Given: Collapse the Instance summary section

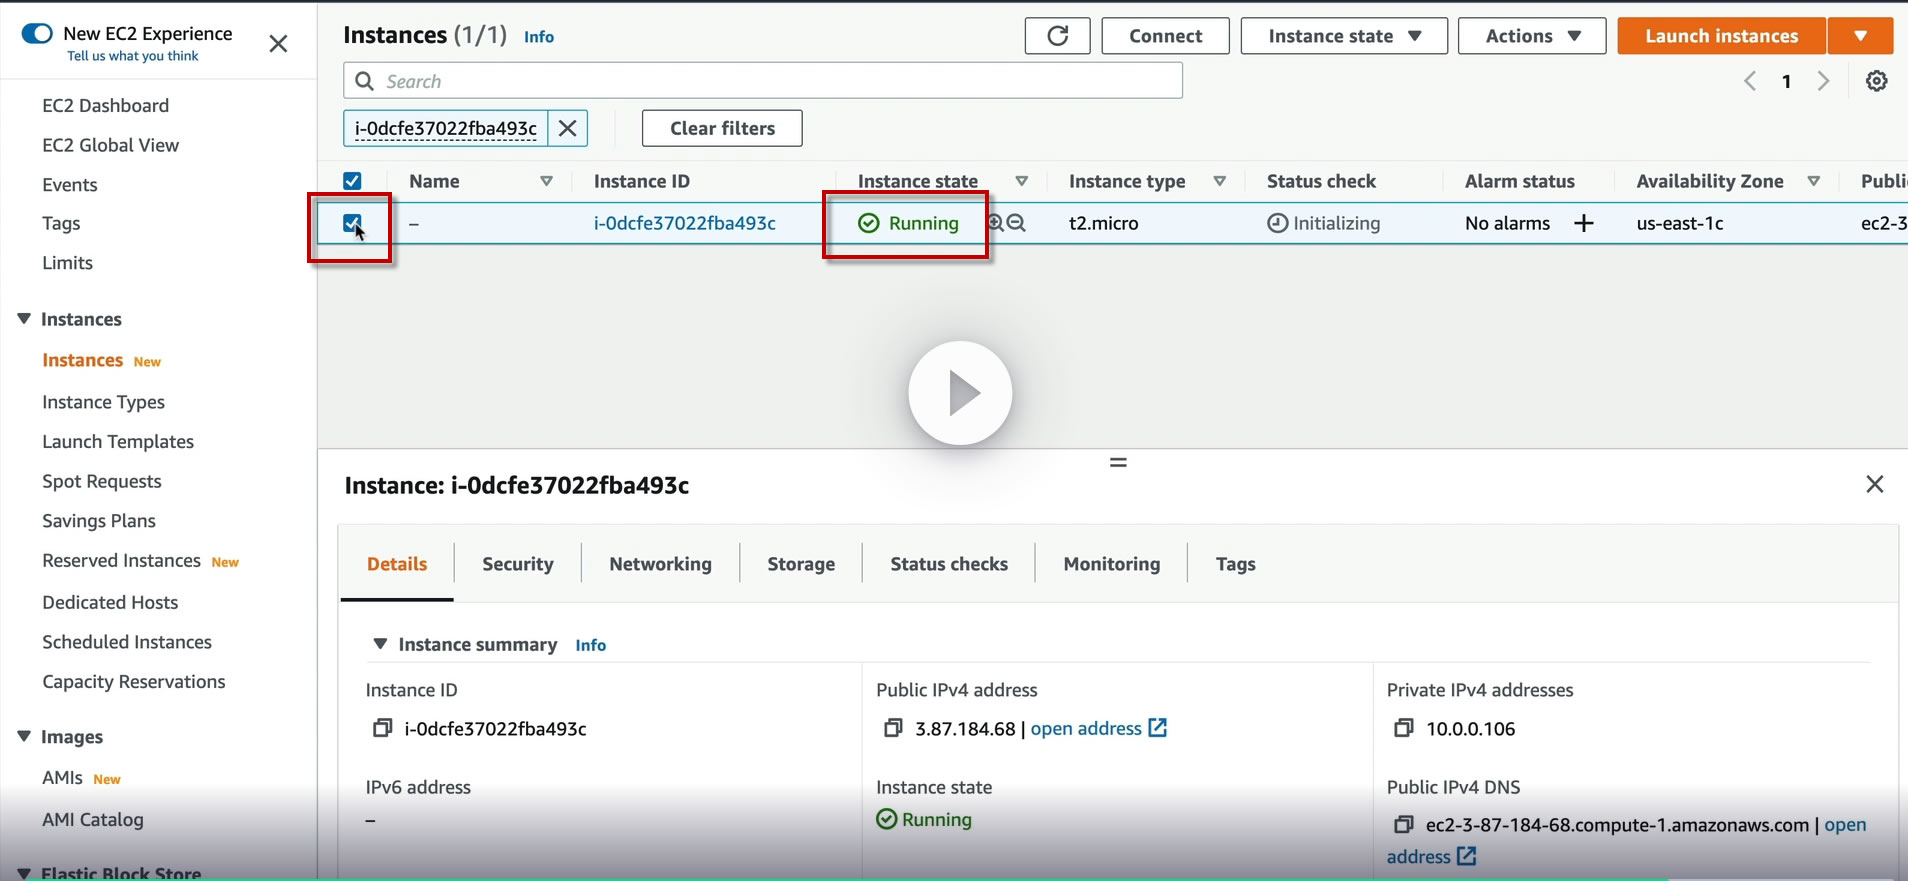Looking at the screenshot, I should (380, 644).
